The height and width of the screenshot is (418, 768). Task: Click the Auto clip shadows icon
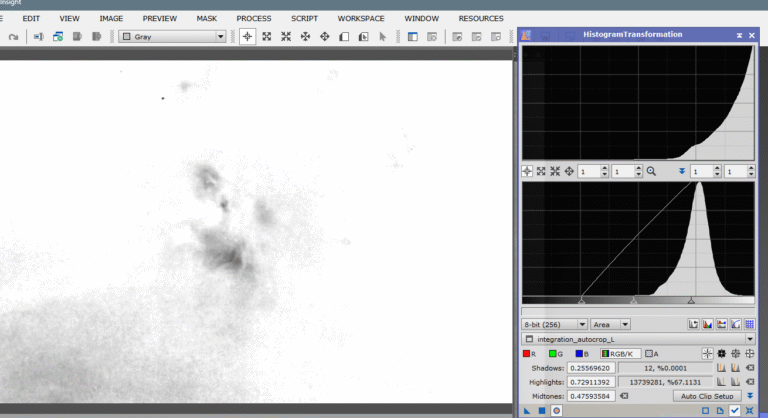coord(735,368)
